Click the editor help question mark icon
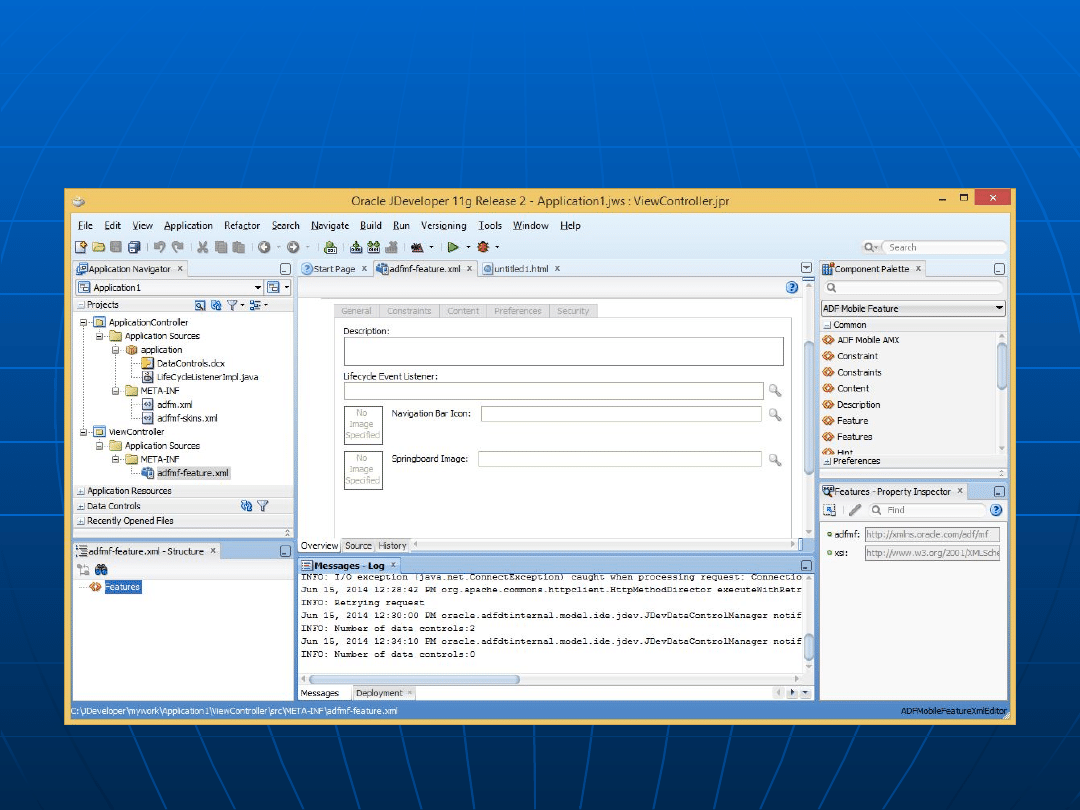The height and width of the screenshot is (810, 1080). 791,287
